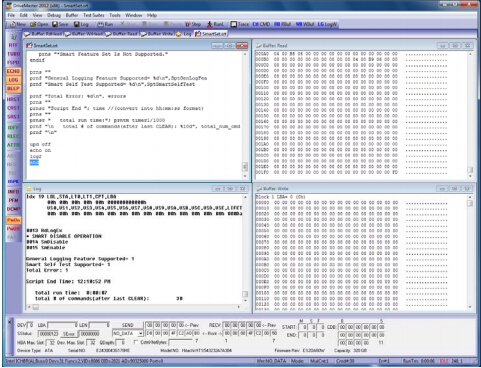Show the CMD window via toolbar icon

(x=261, y=24)
